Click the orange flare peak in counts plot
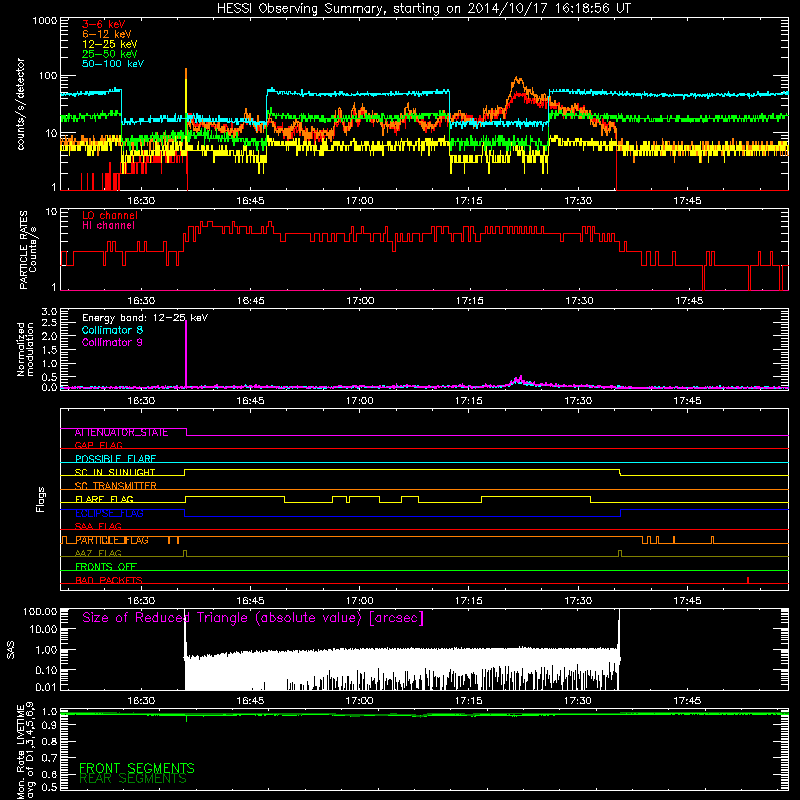The width and height of the screenshot is (800, 800). 518,80
